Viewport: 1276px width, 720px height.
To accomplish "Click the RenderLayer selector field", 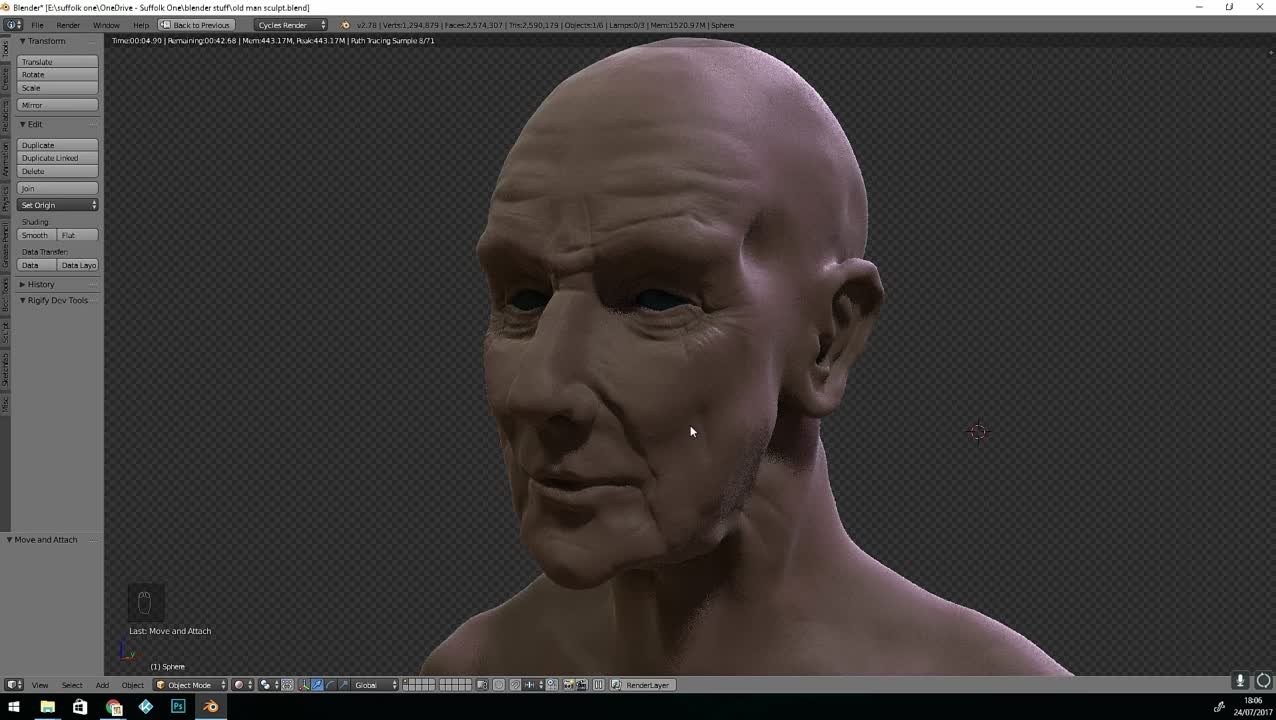I will point(643,685).
